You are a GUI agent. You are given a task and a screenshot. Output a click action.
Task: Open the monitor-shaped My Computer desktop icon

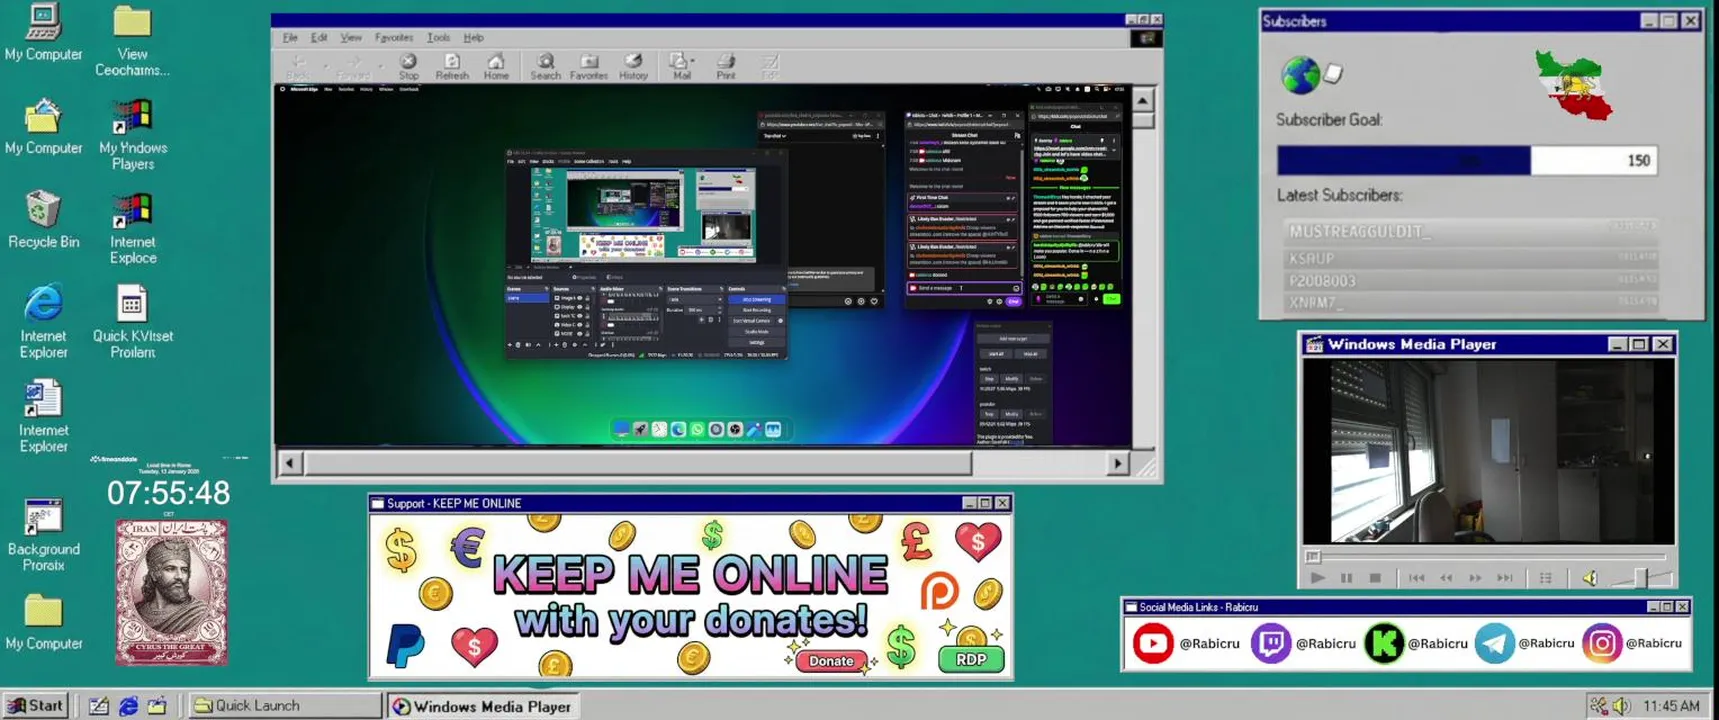pyautogui.click(x=43, y=32)
